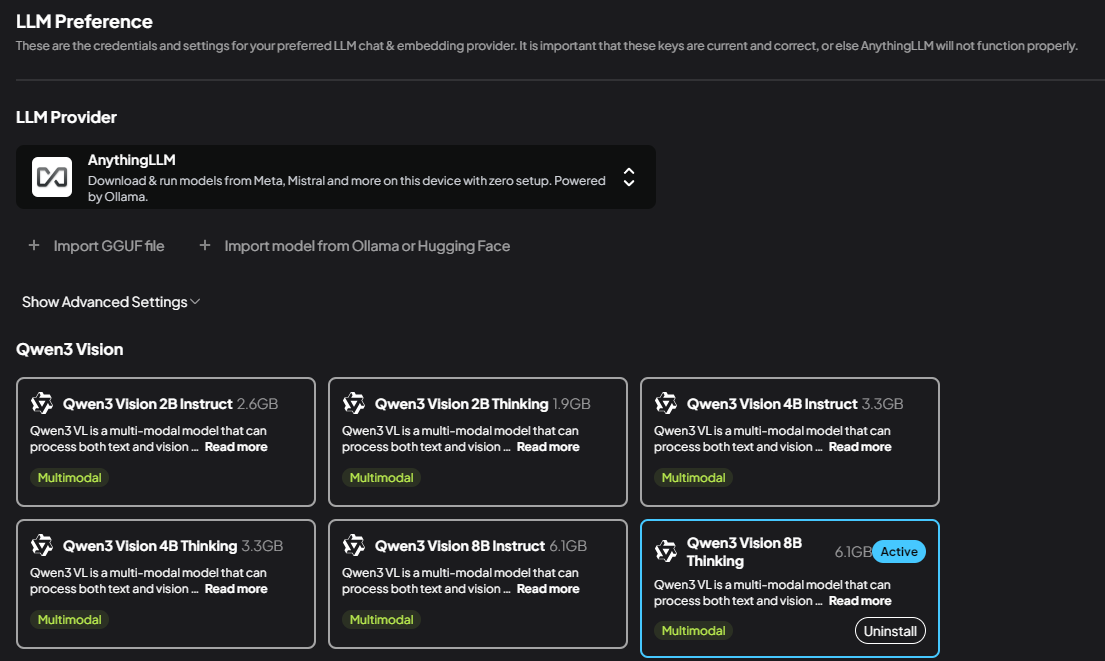
Task: Click the 2.6GB size on 2B Instruct
Action: (x=257, y=404)
